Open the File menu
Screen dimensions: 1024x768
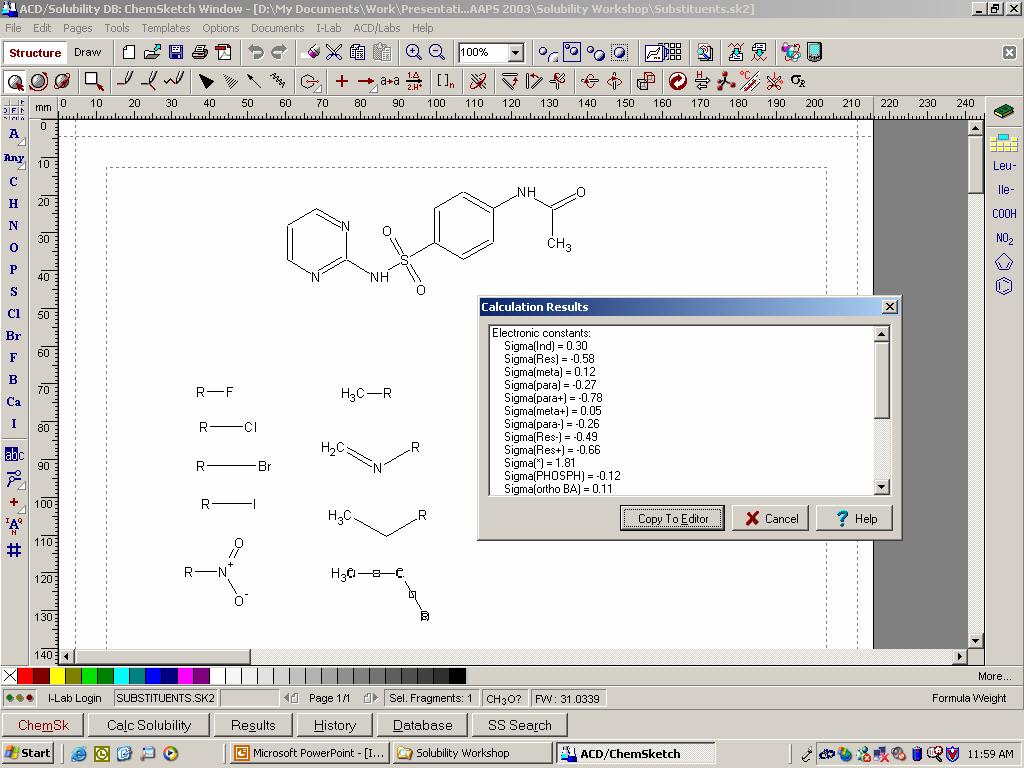[x=13, y=28]
